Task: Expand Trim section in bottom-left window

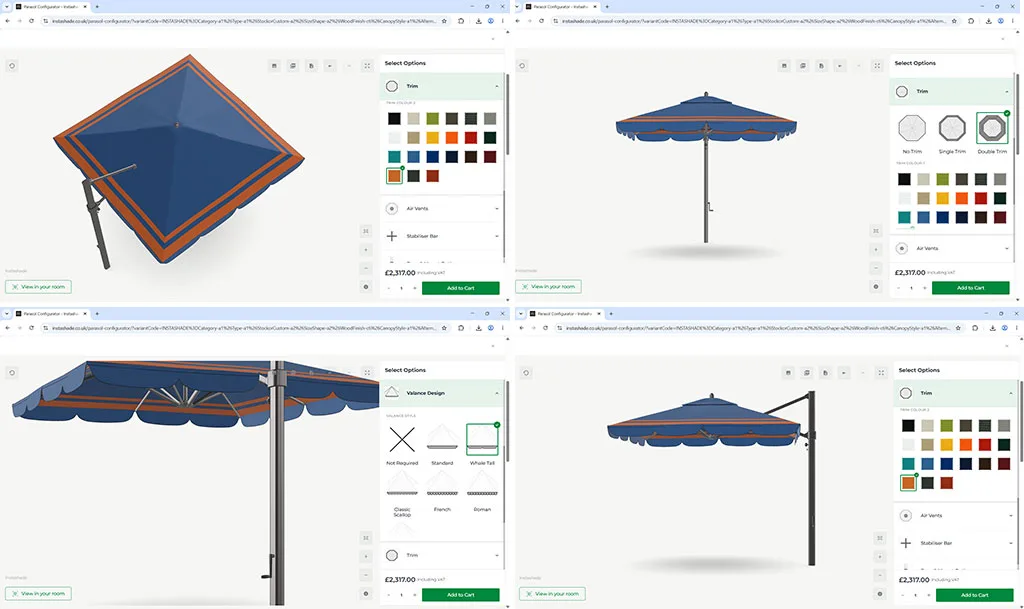Action: (x=442, y=555)
